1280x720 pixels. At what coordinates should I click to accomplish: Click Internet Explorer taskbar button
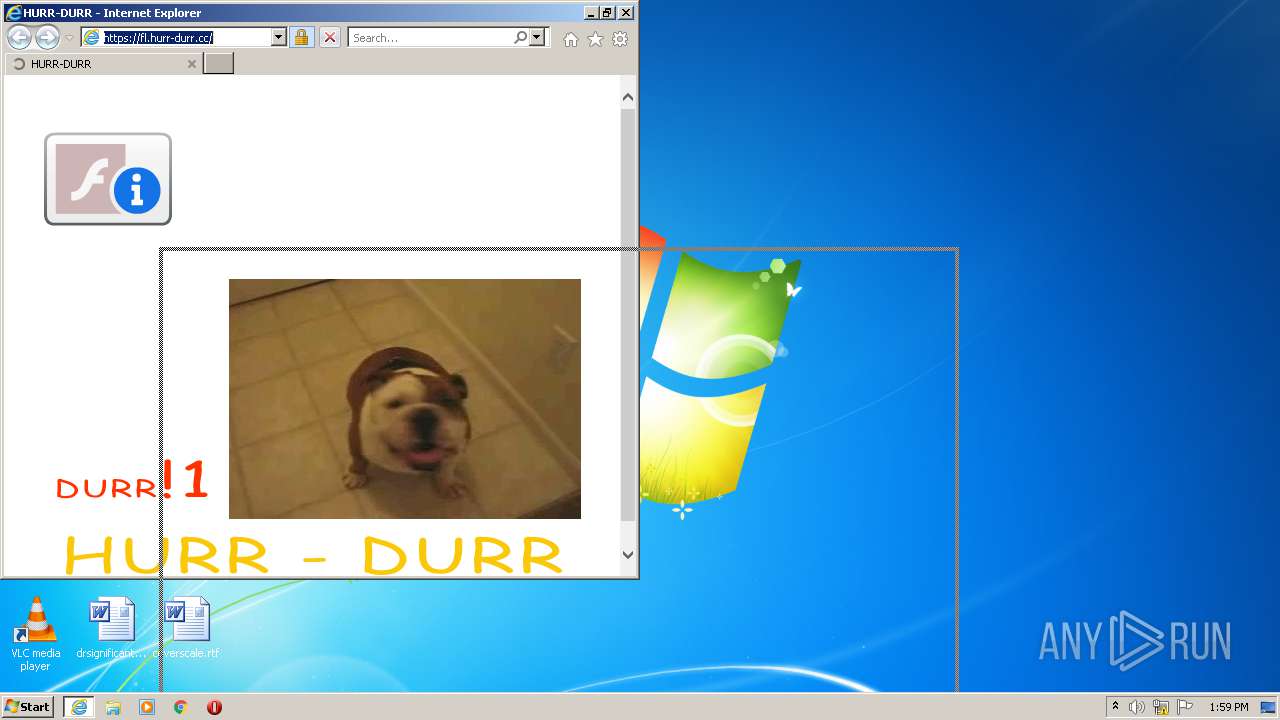click(x=79, y=707)
